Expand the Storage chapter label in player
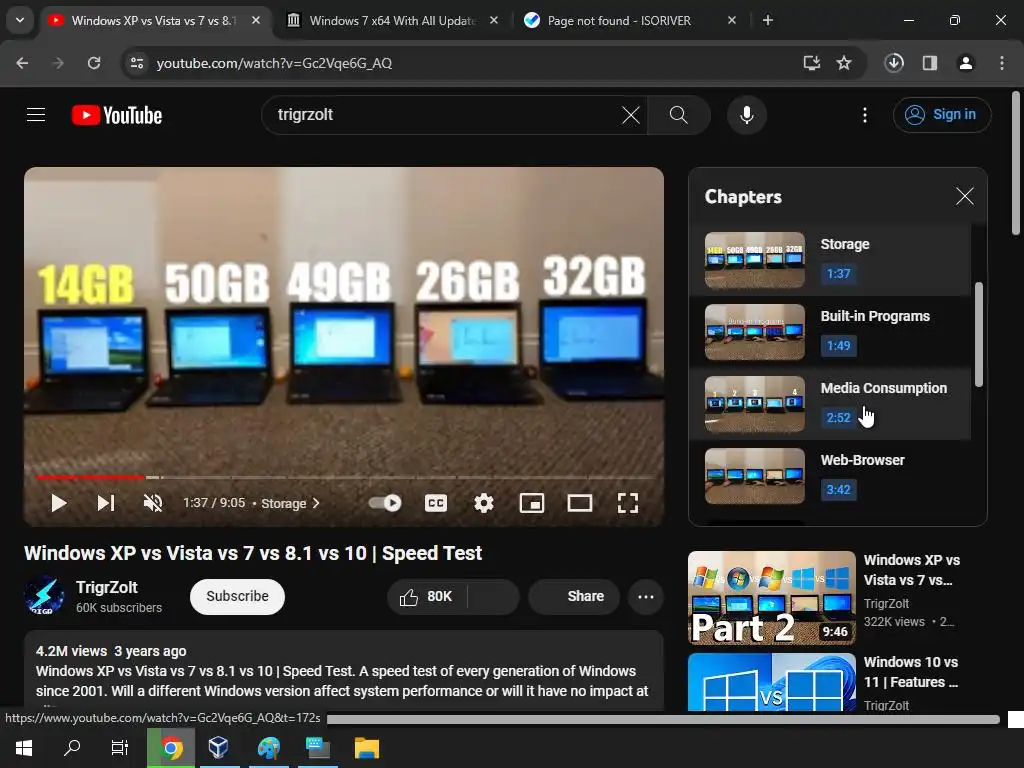Viewport: 1024px width, 768px height. 291,504
